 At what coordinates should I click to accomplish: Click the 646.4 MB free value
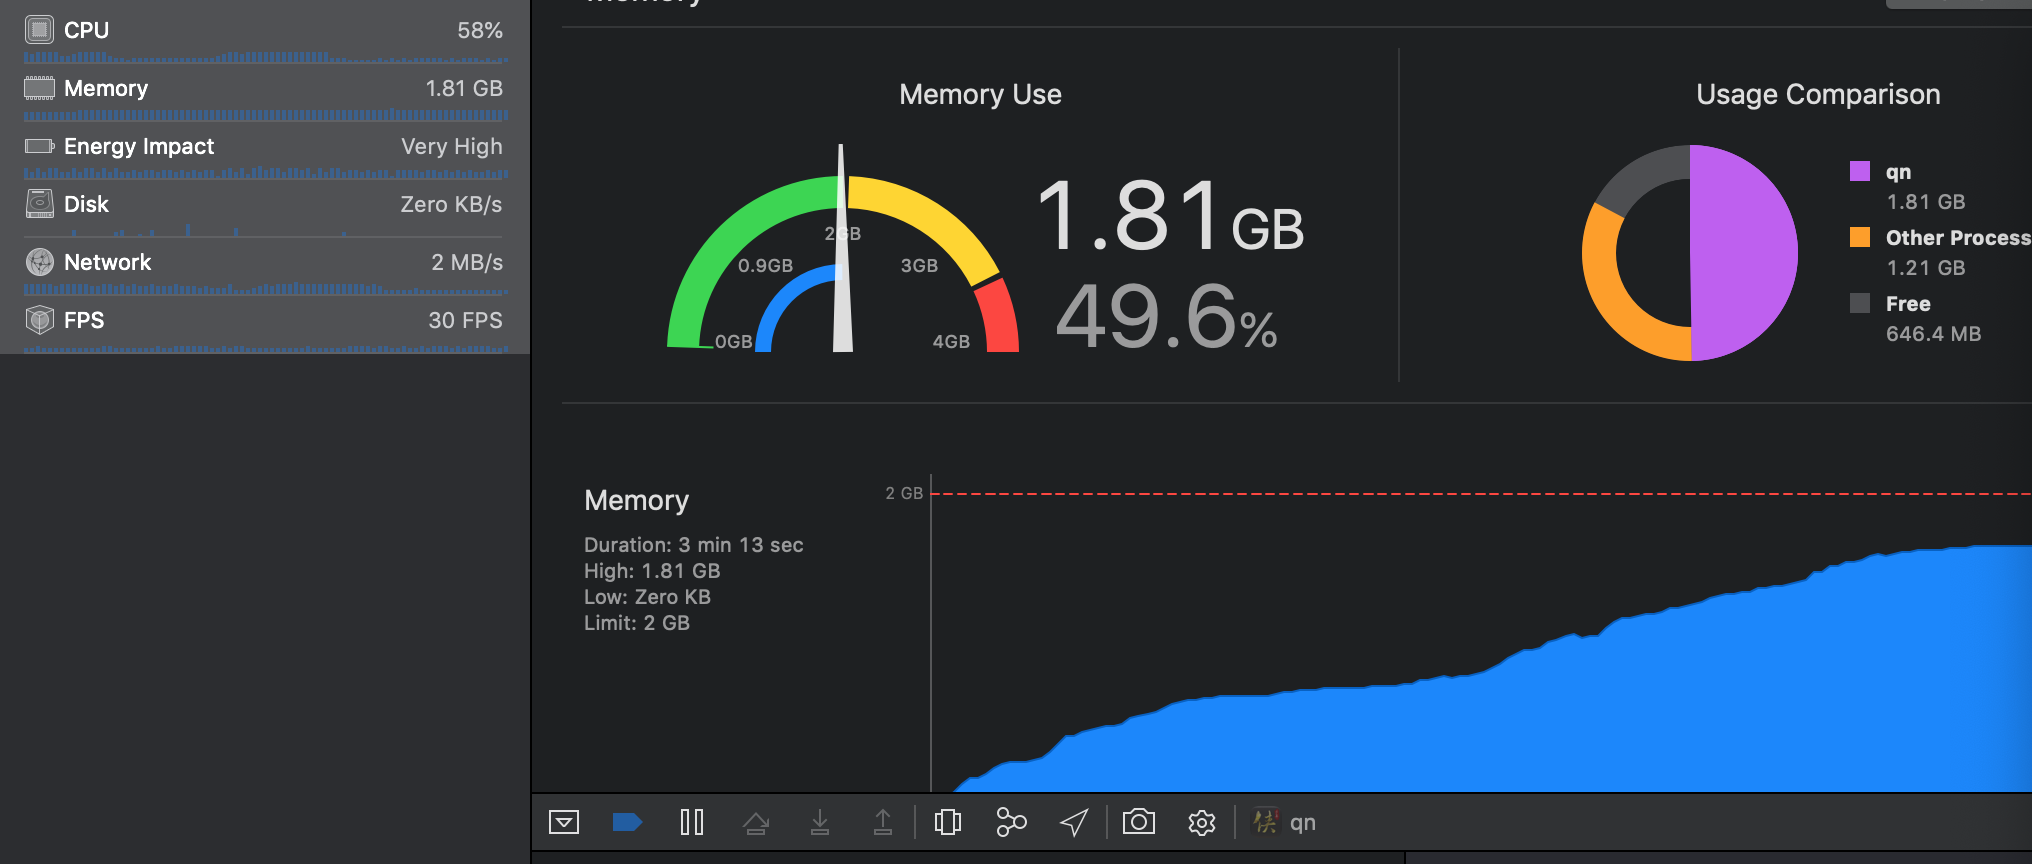pos(1933,334)
